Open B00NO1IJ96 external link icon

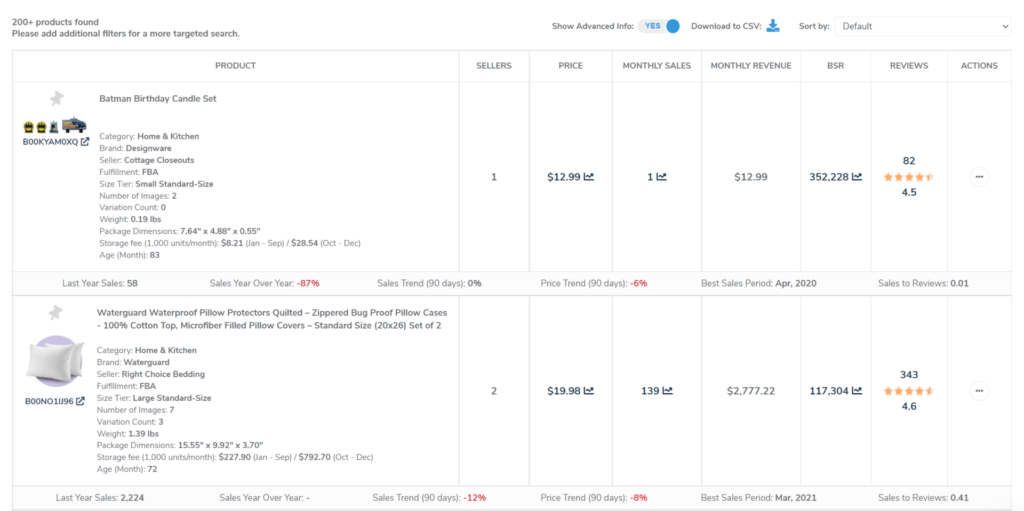[x=81, y=401]
